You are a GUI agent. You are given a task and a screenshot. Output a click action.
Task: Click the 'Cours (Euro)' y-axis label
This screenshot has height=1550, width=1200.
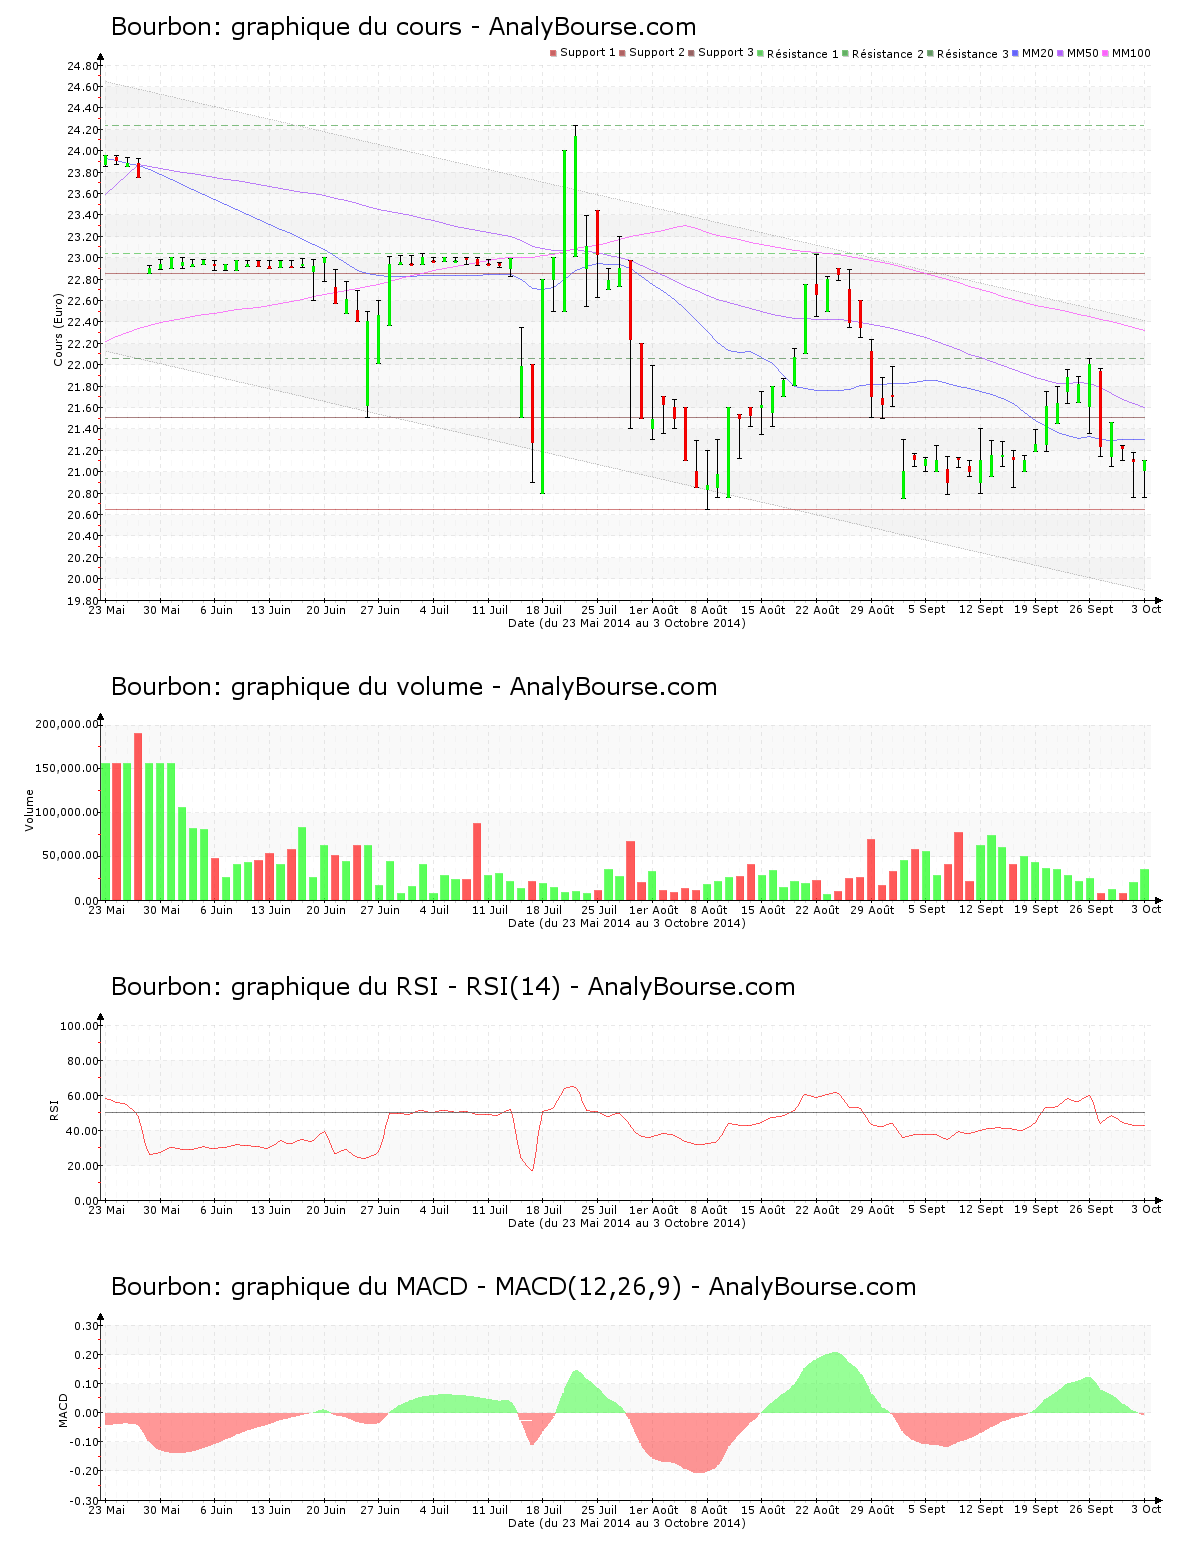point(58,330)
